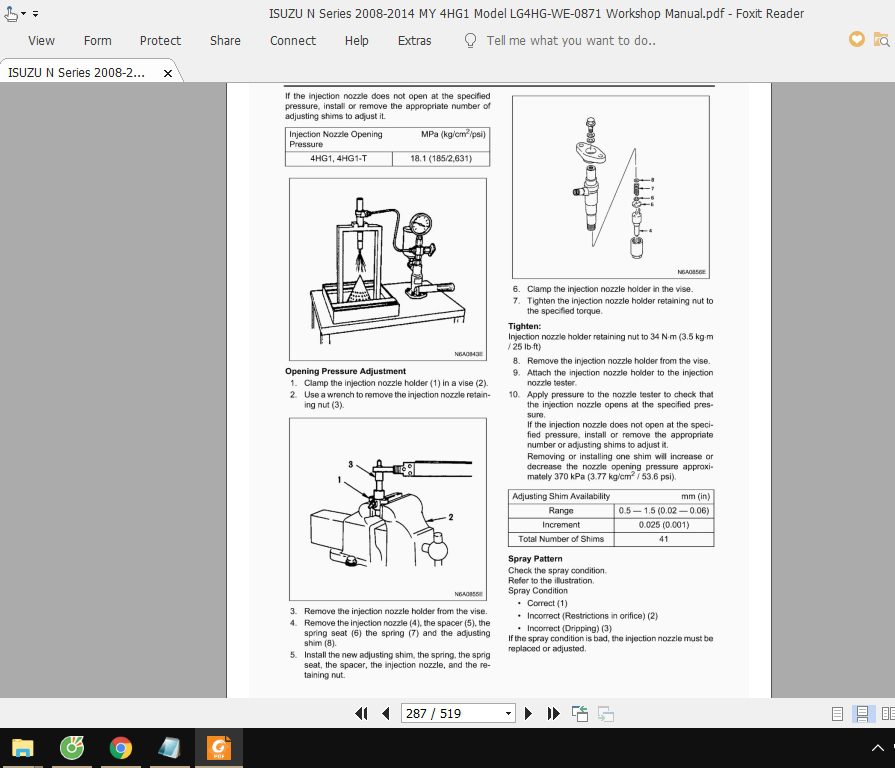Open the Extras ribbon tab

[x=414, y=41]
